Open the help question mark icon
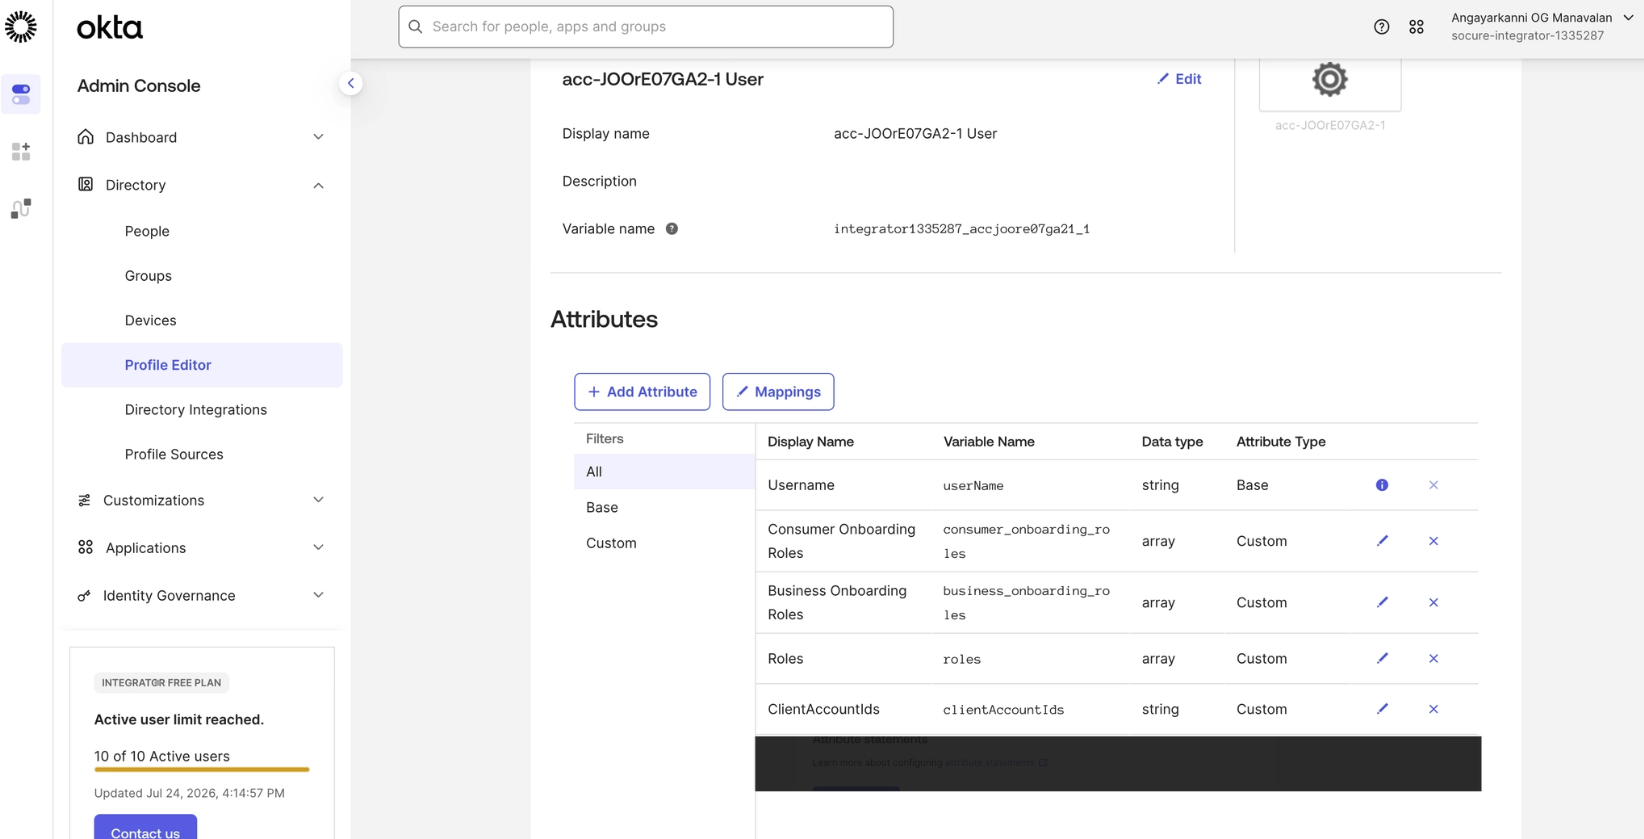1644x839 pixels. pyautogui.click(x=1381, y=27)
